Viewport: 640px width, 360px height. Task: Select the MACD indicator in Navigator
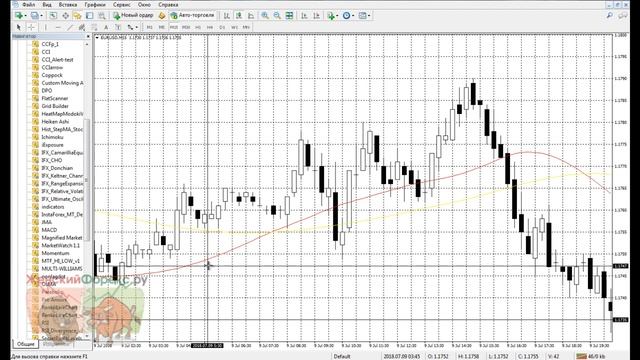point(49,230)
